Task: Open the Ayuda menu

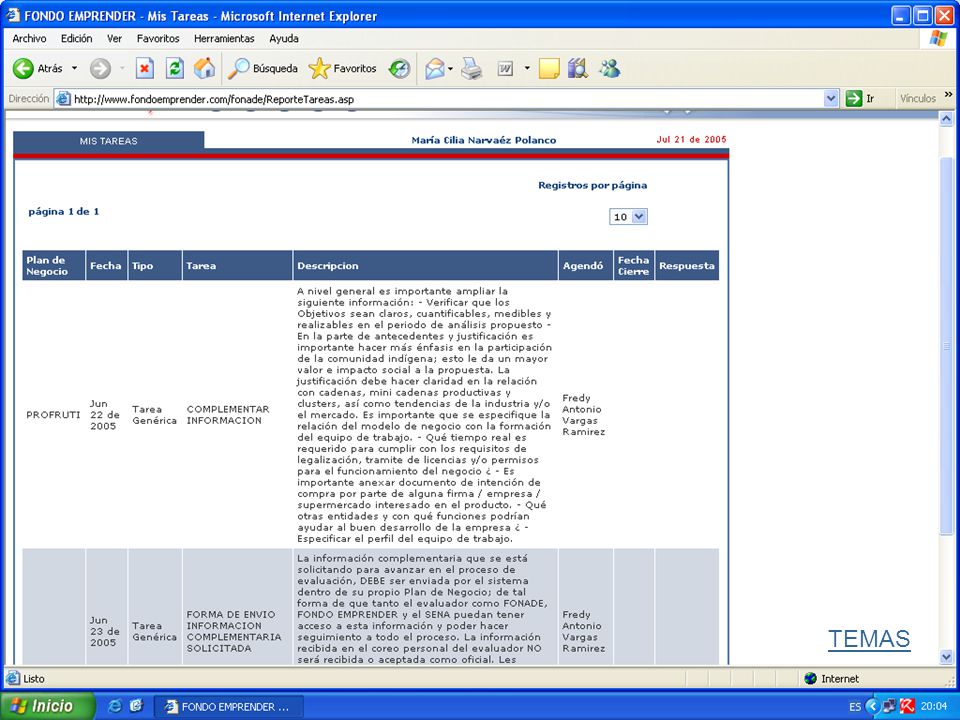Action: [x=284, y=39]
